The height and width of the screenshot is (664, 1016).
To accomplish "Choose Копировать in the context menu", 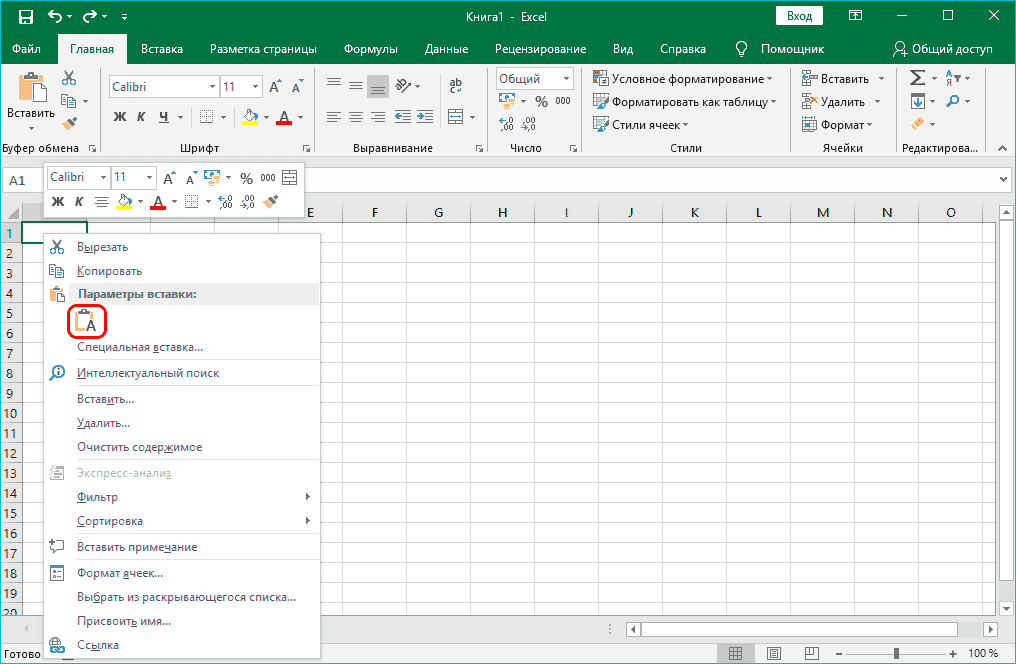I will [x=109, y=271].
